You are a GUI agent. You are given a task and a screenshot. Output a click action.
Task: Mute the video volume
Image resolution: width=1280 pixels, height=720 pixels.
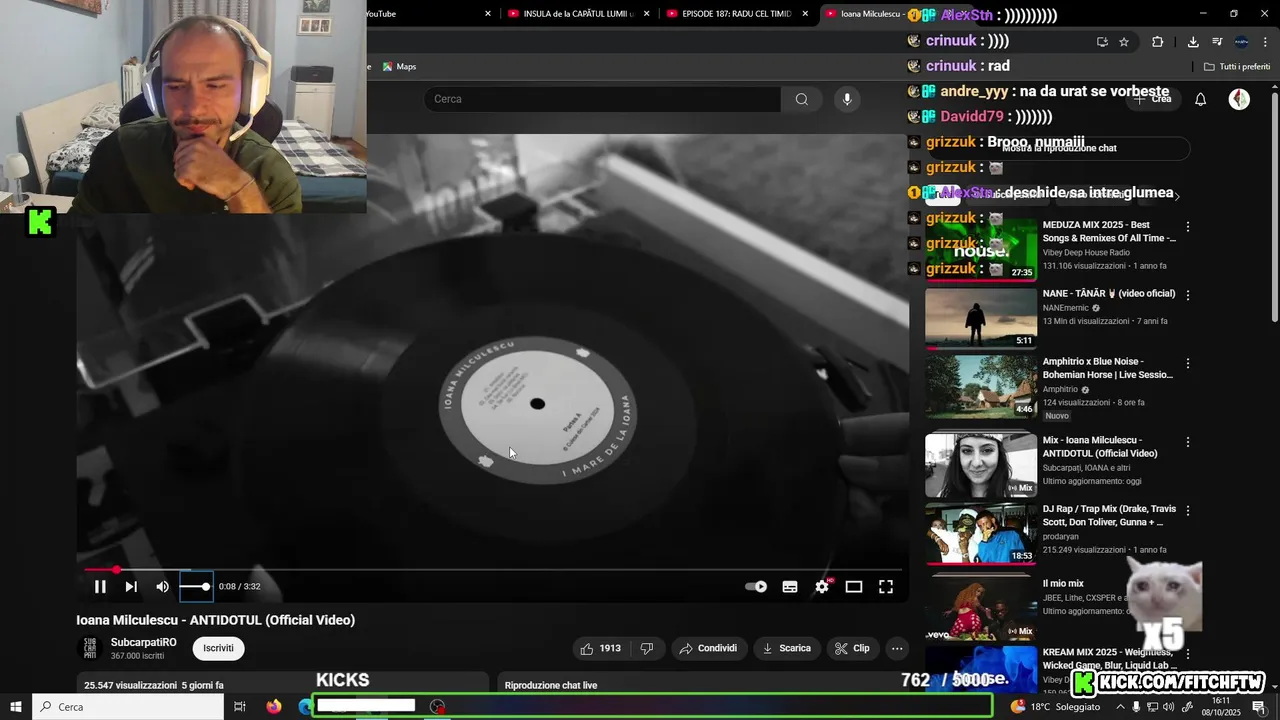tap(163, 587)
